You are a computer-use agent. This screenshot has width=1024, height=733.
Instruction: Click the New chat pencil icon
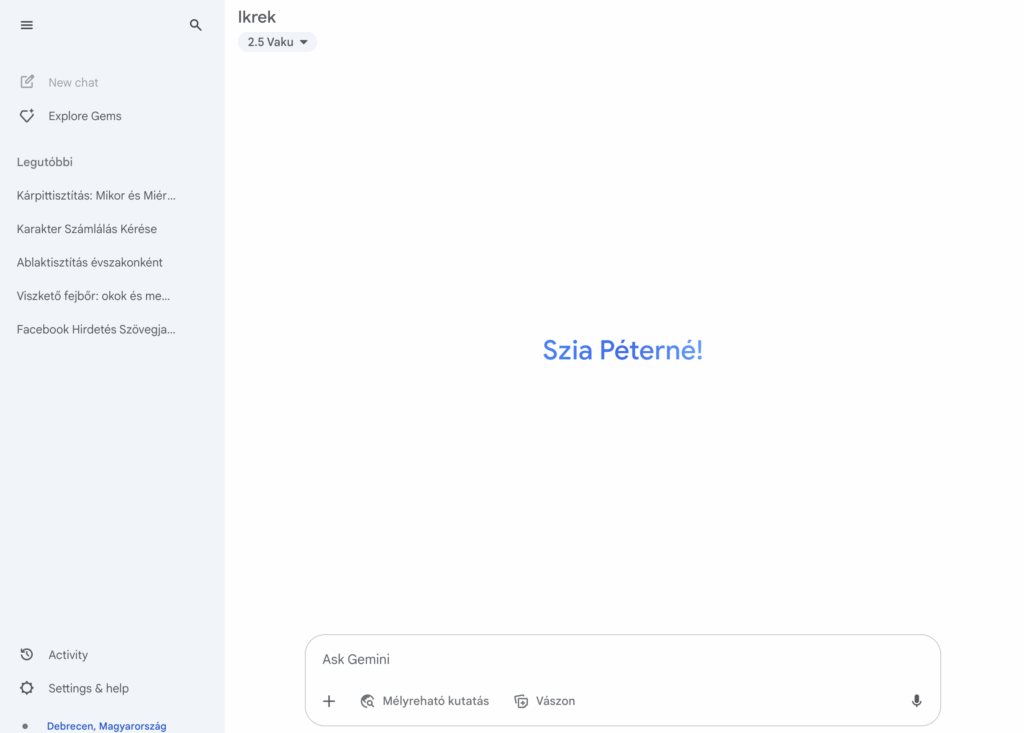pos(27,82)
